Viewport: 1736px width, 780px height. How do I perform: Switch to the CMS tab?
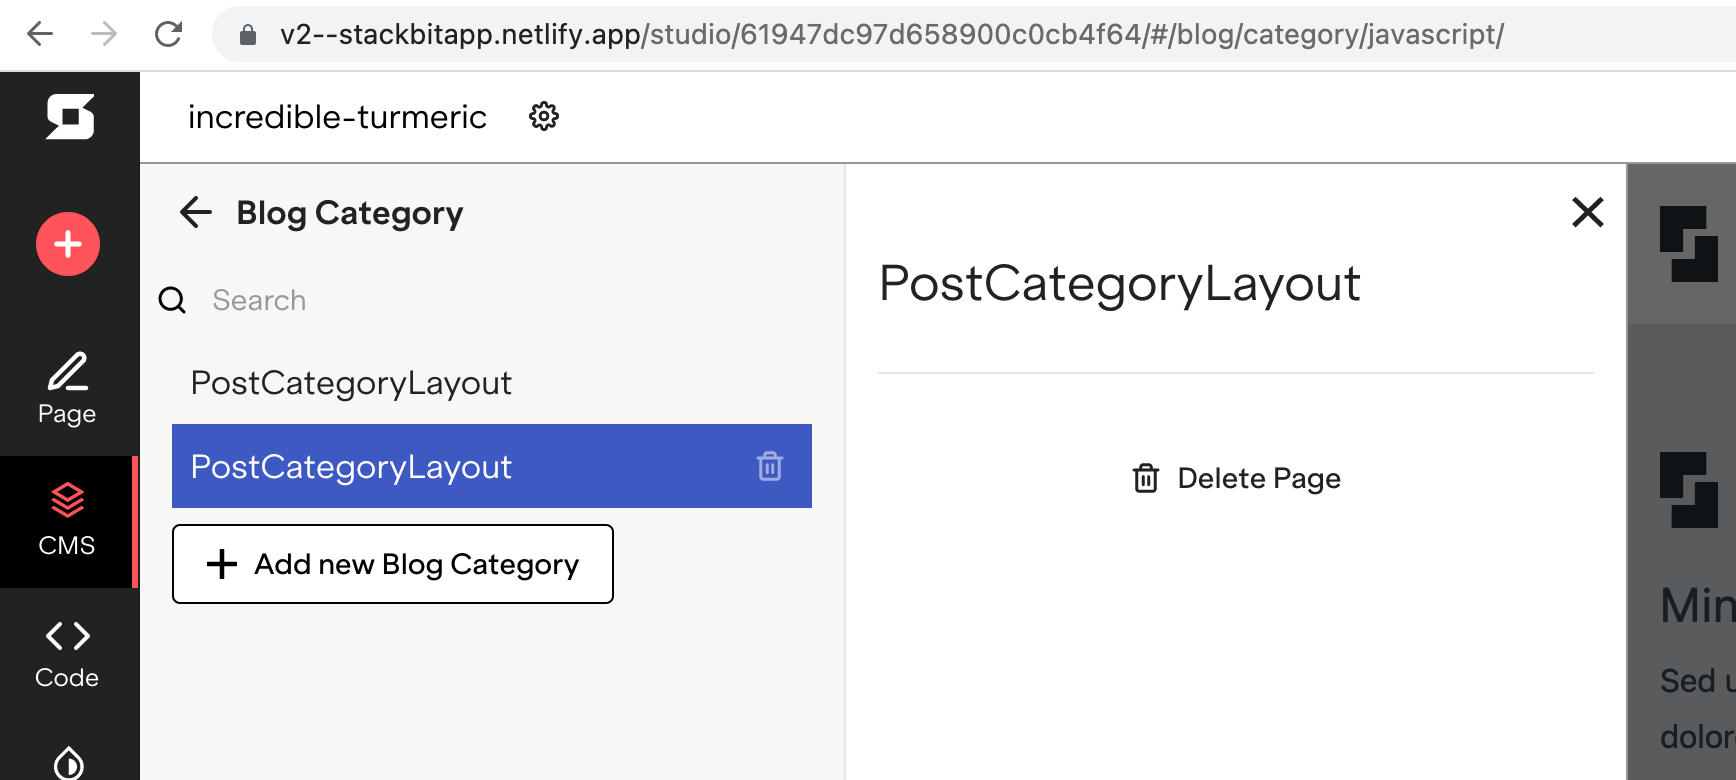[67, 520]
